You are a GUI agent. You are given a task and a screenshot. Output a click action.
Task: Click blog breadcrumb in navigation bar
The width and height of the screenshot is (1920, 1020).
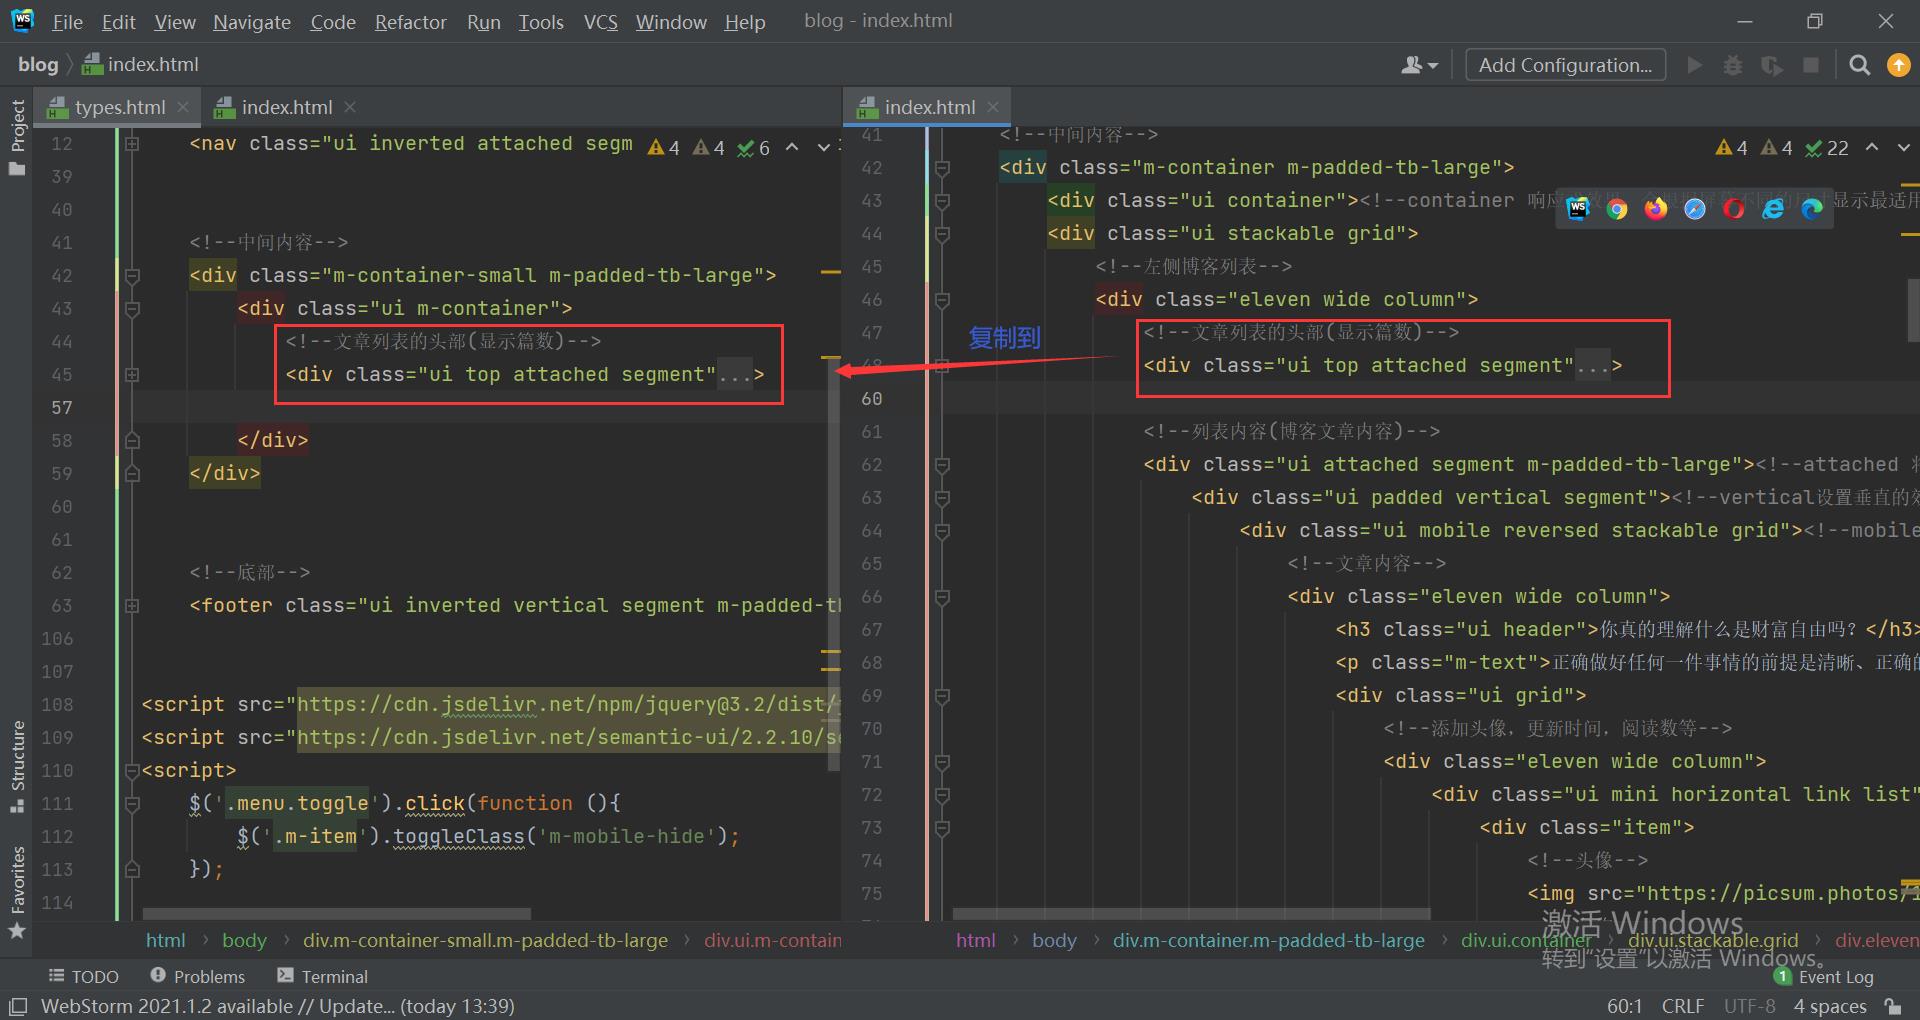click(38, 64)
